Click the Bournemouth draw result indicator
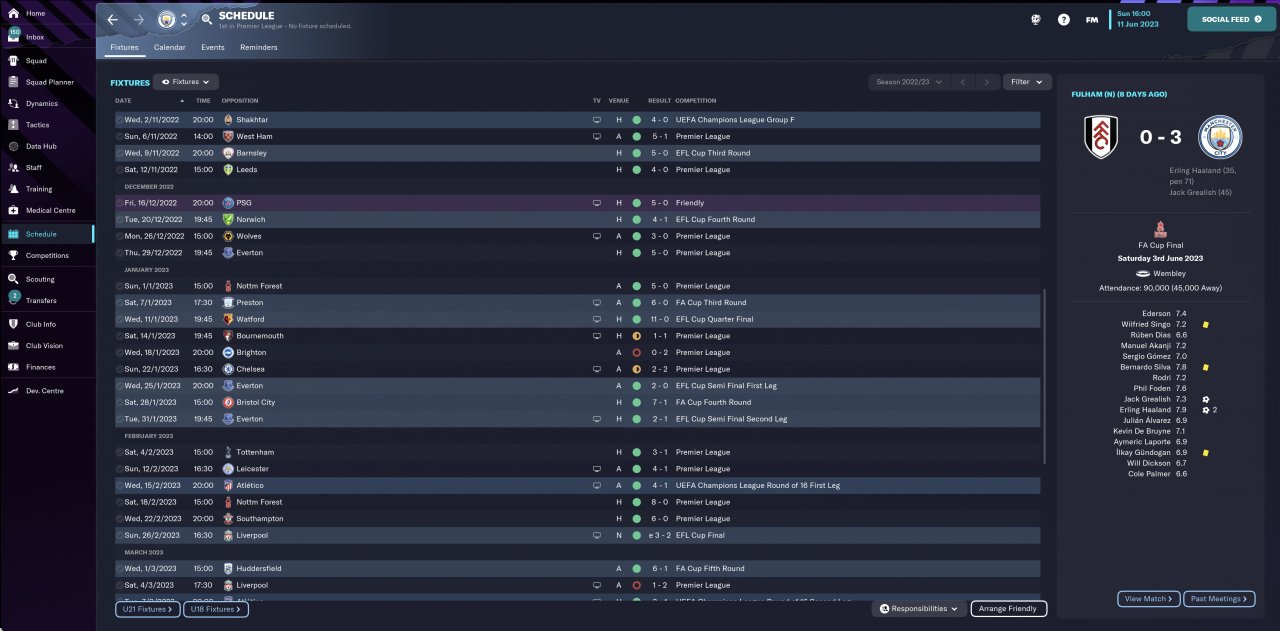This screenshot has width=1280, height=631. [x=636, y=336]
